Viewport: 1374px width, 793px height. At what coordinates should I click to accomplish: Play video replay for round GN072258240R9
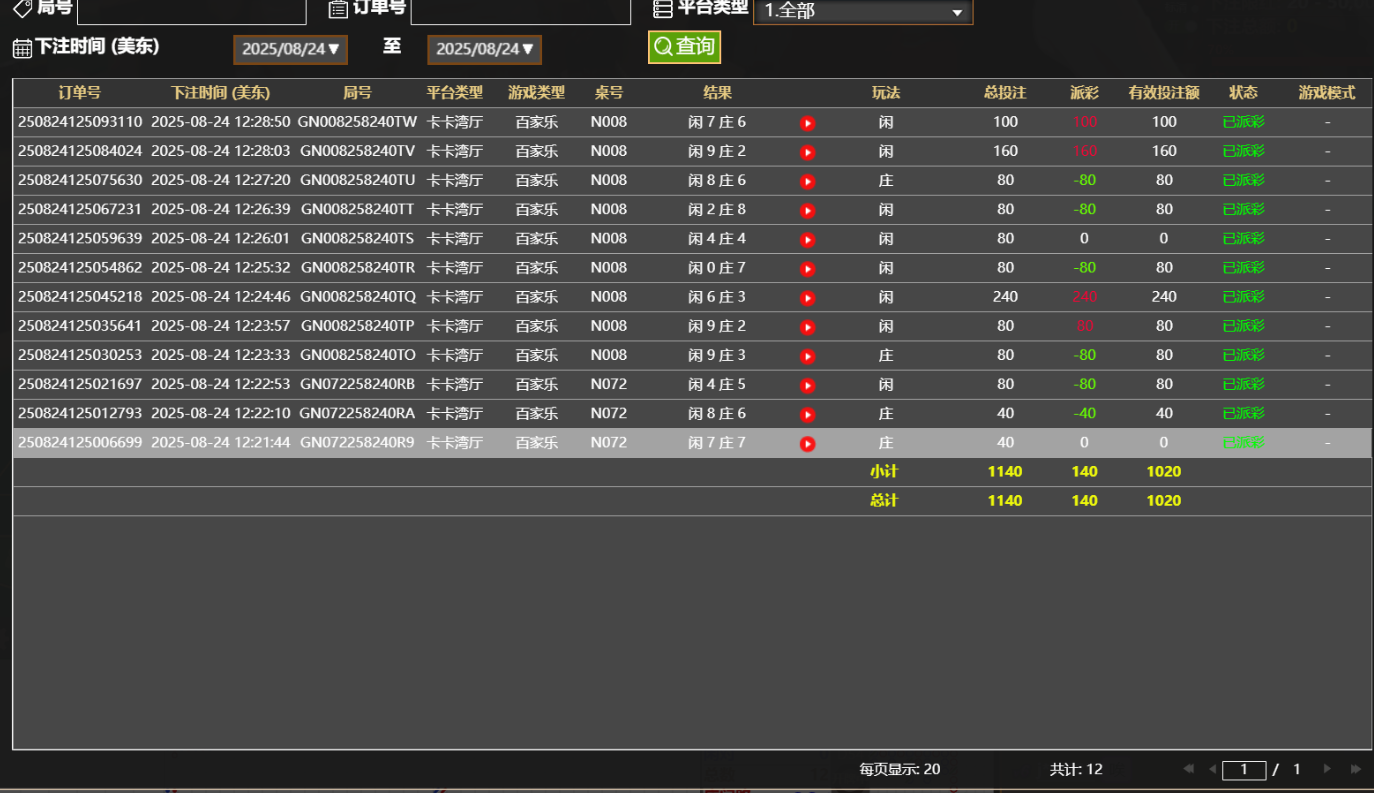click(808, 444)
